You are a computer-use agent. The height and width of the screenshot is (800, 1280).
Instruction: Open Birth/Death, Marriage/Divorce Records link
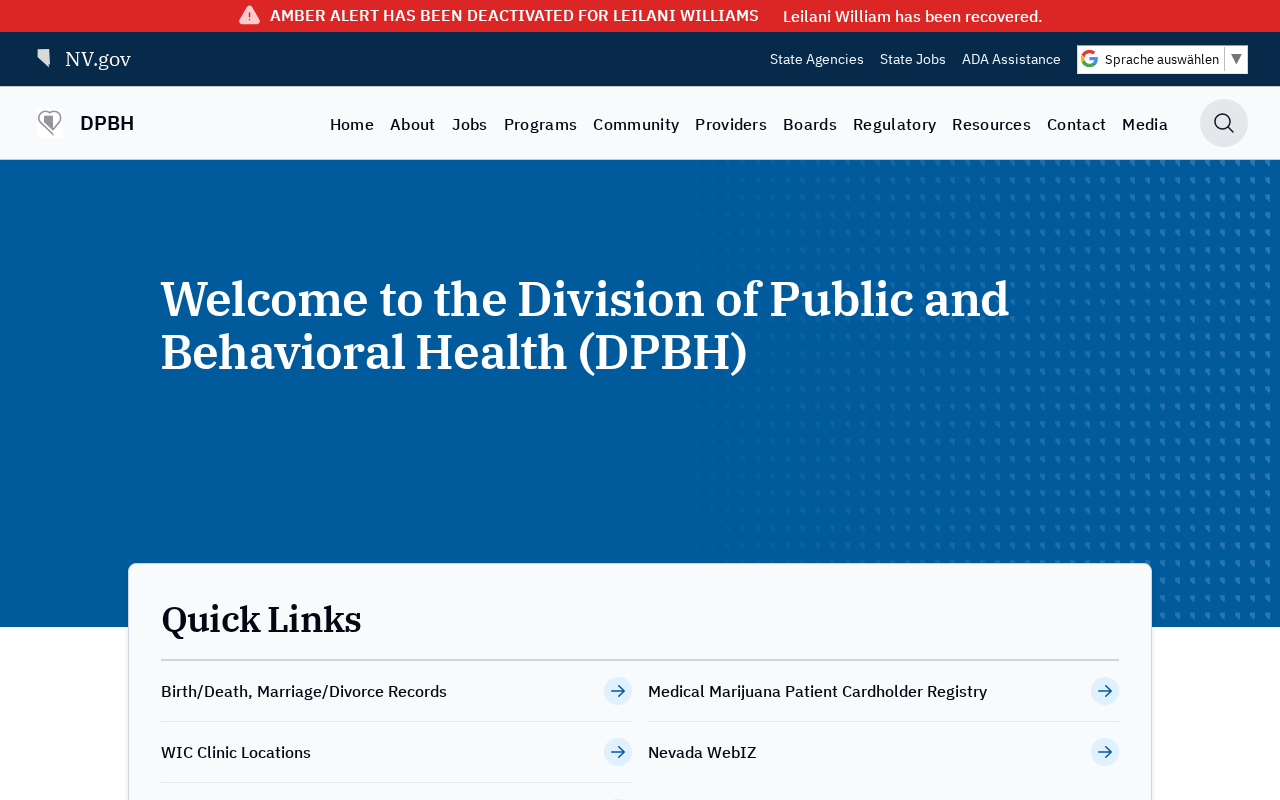coord(304,691)
